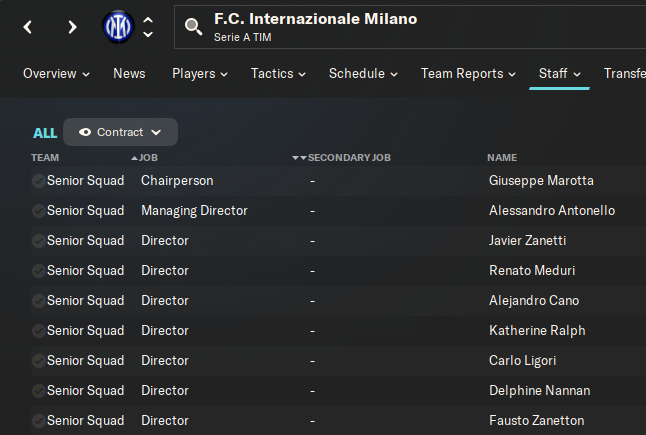This screenshot has height=435, width=646.
Task: Sort the staff list by Name column
Action: pos(502,158)
